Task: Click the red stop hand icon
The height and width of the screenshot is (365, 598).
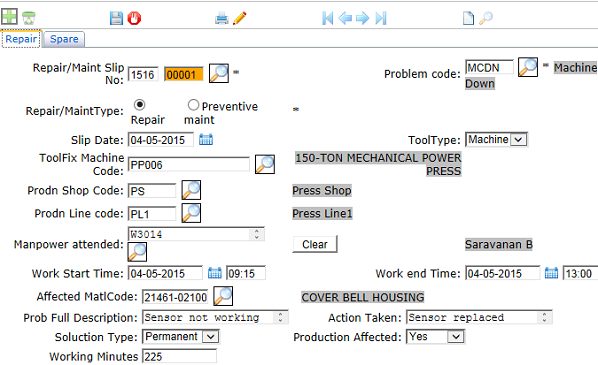Action: coord(134,18)
